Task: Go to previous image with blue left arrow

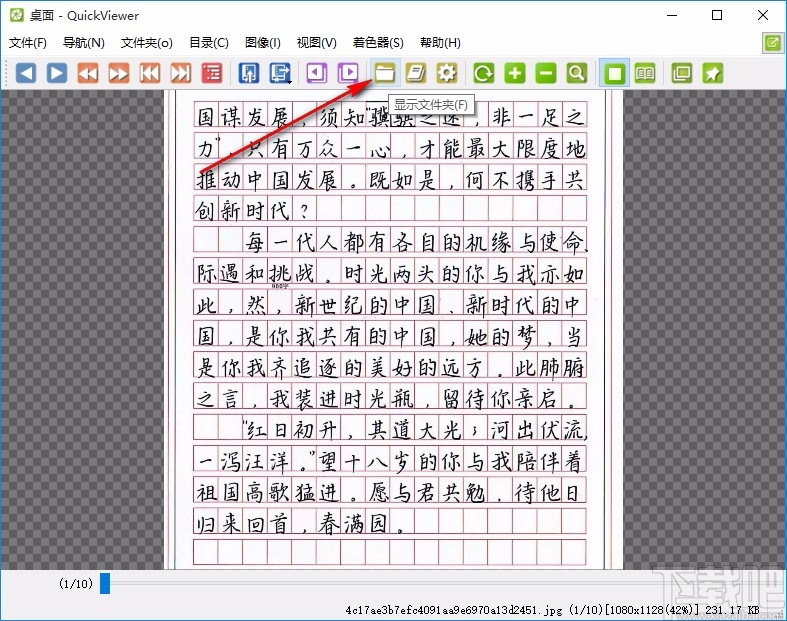Action: pyautogui.click(x=26, y=73)
